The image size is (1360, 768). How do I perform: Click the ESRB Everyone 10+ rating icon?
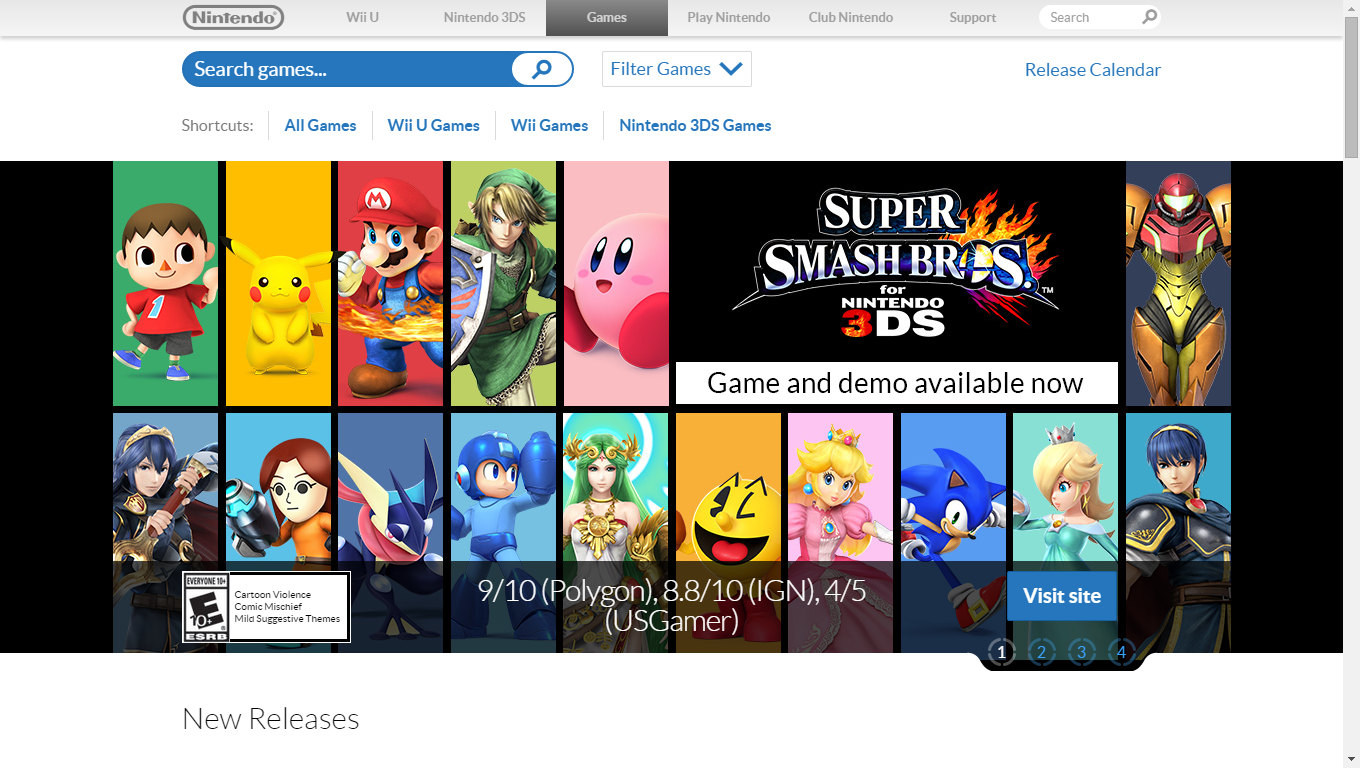click(x=205, y=607)
